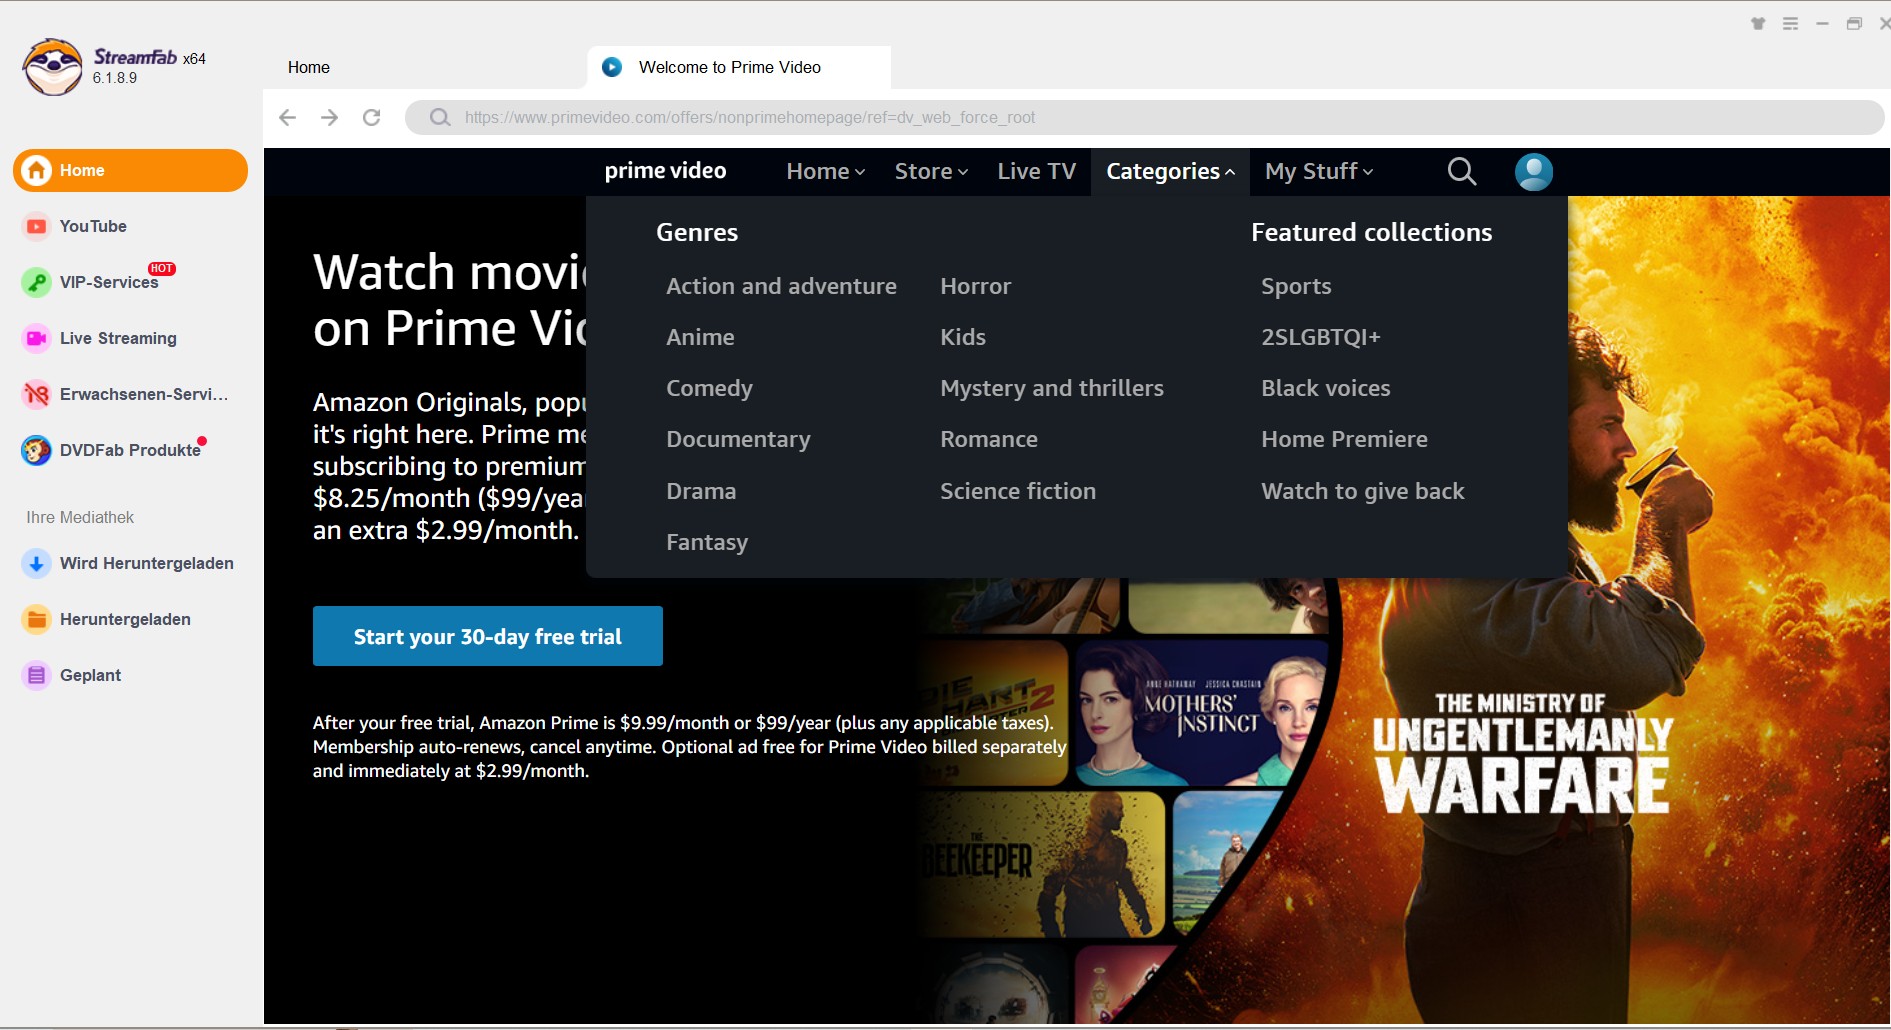Click the shirt skin icon in title bar

point(1758,24)
